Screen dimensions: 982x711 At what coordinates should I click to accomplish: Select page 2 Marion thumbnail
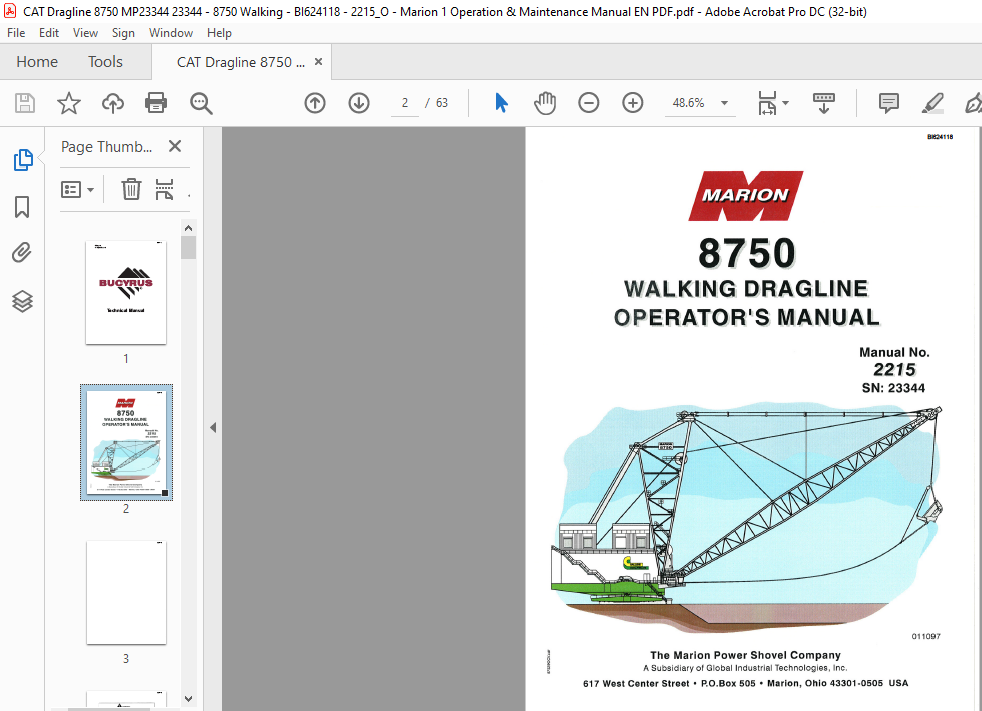tap(126, 442)
